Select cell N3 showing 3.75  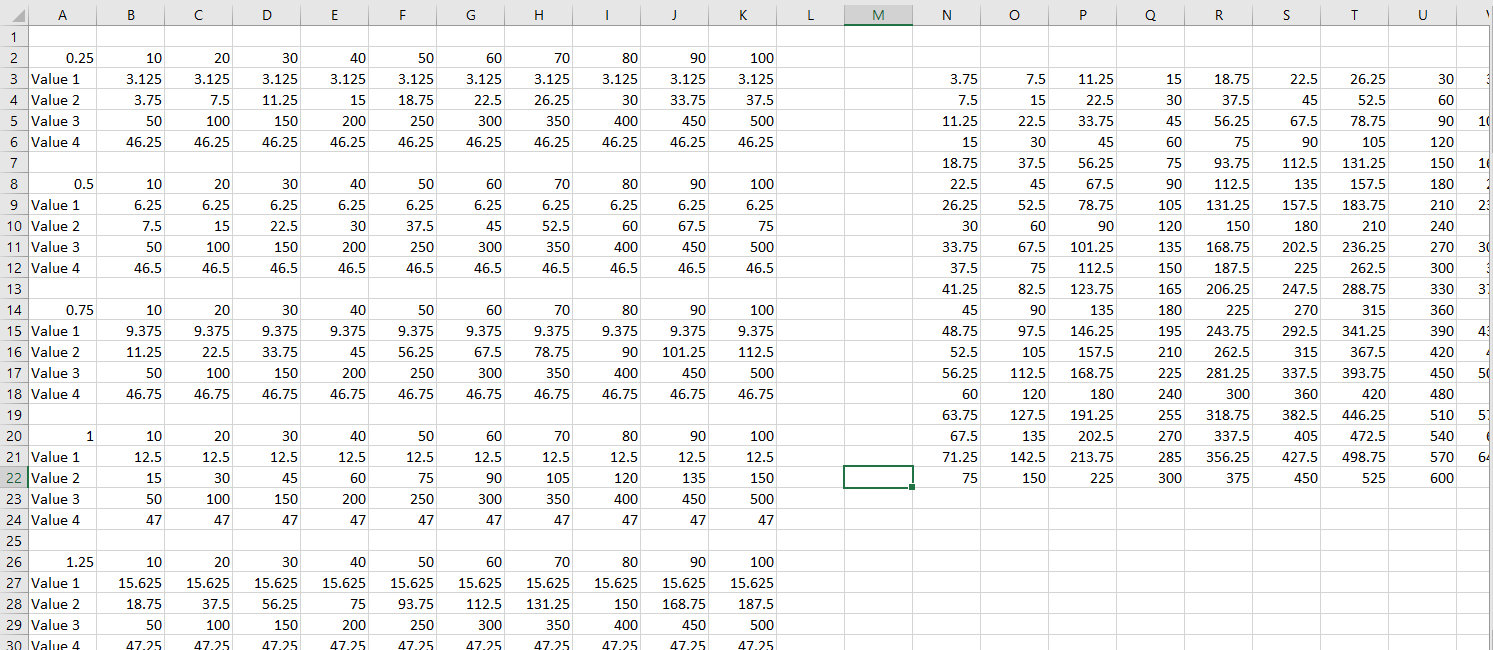coord(946,79)
